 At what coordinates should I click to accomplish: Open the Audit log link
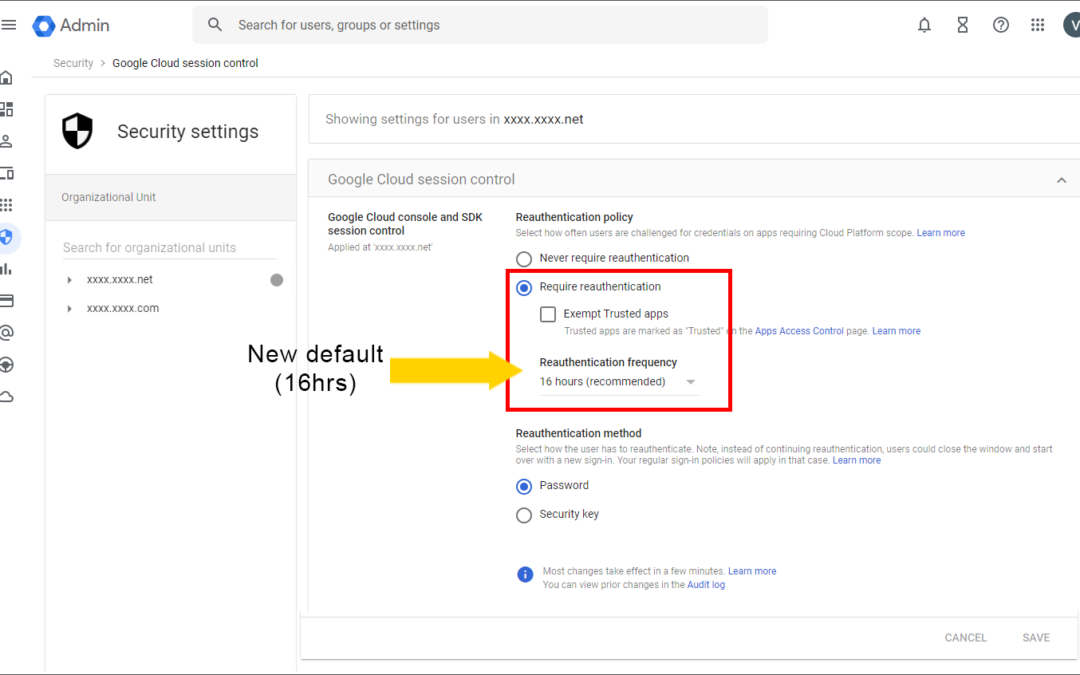(706, 585)
